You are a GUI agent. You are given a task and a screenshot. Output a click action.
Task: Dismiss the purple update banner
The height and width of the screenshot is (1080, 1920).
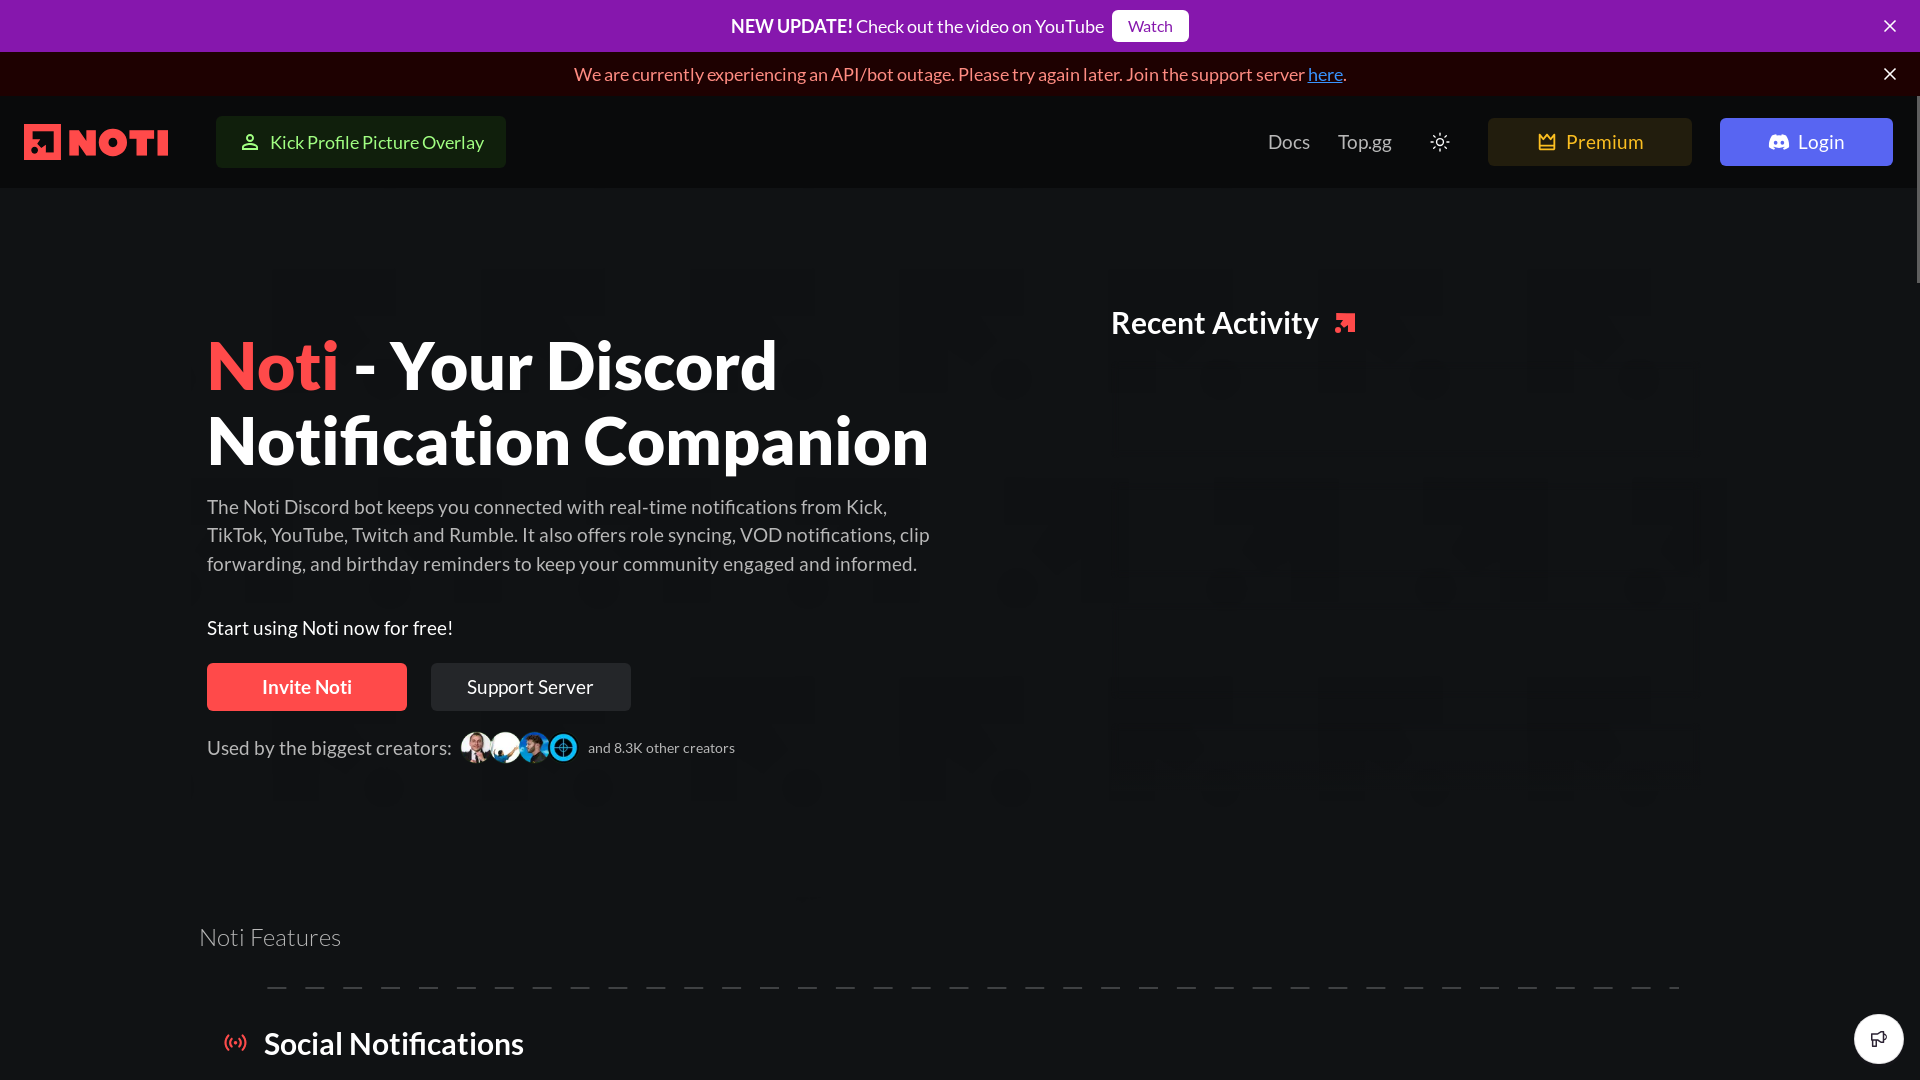pos(1890,26)
